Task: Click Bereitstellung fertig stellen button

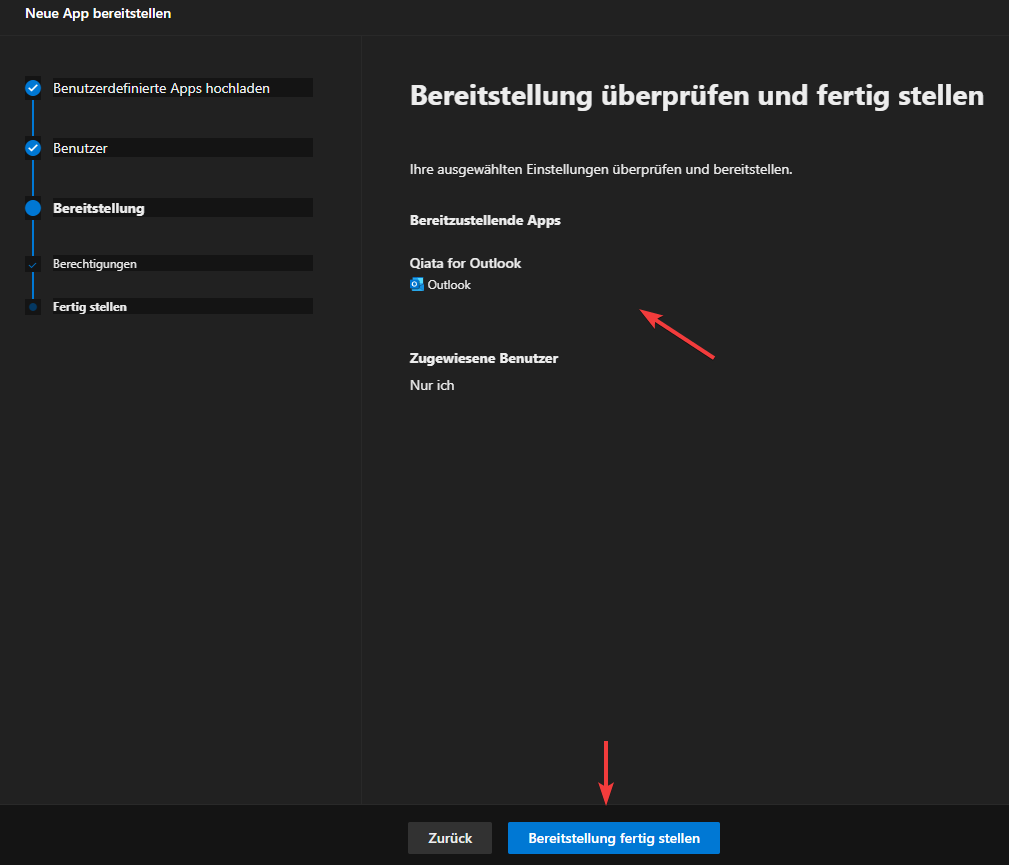Action: click(613, 838)
